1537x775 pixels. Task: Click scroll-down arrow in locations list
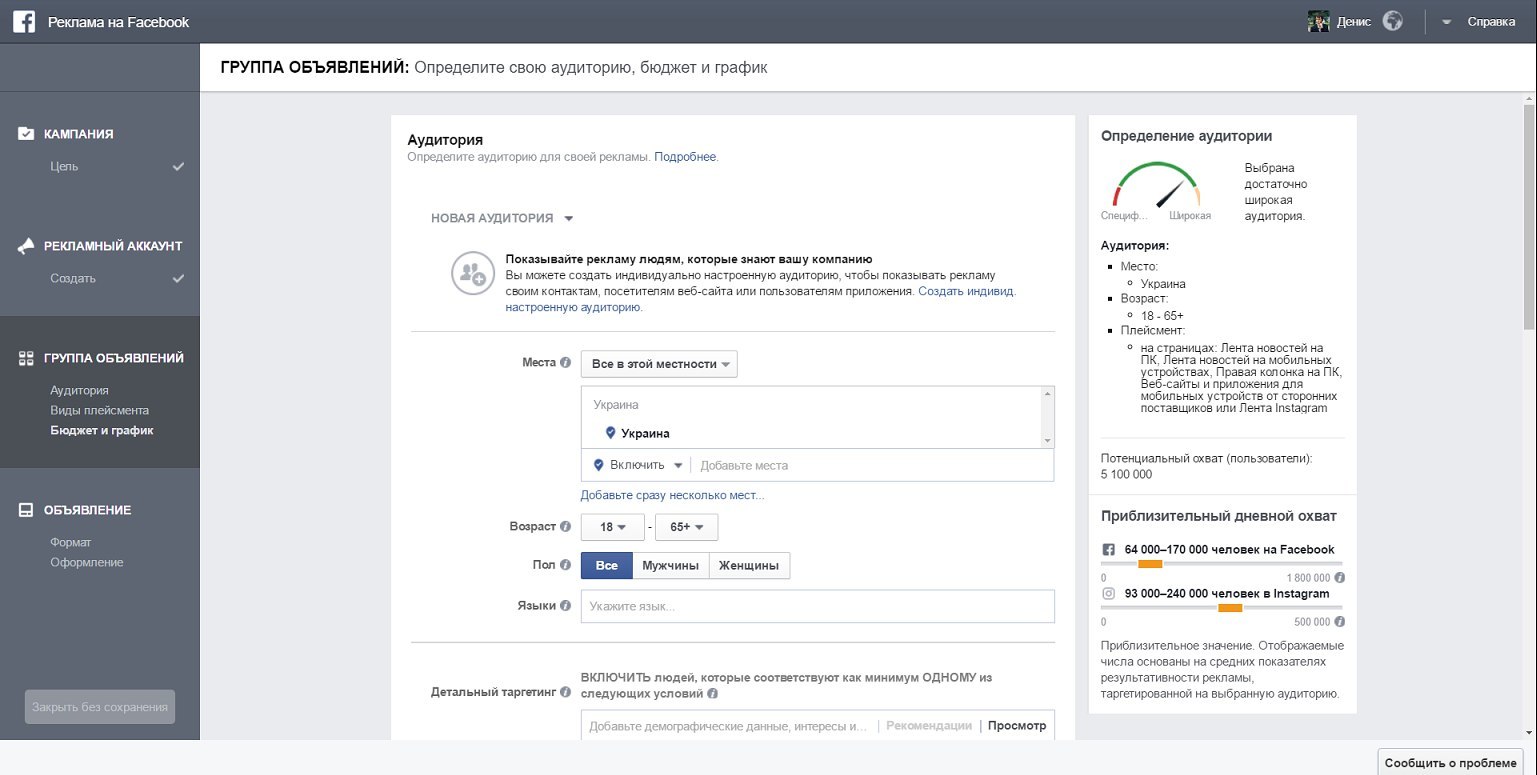pos(1047,441)
